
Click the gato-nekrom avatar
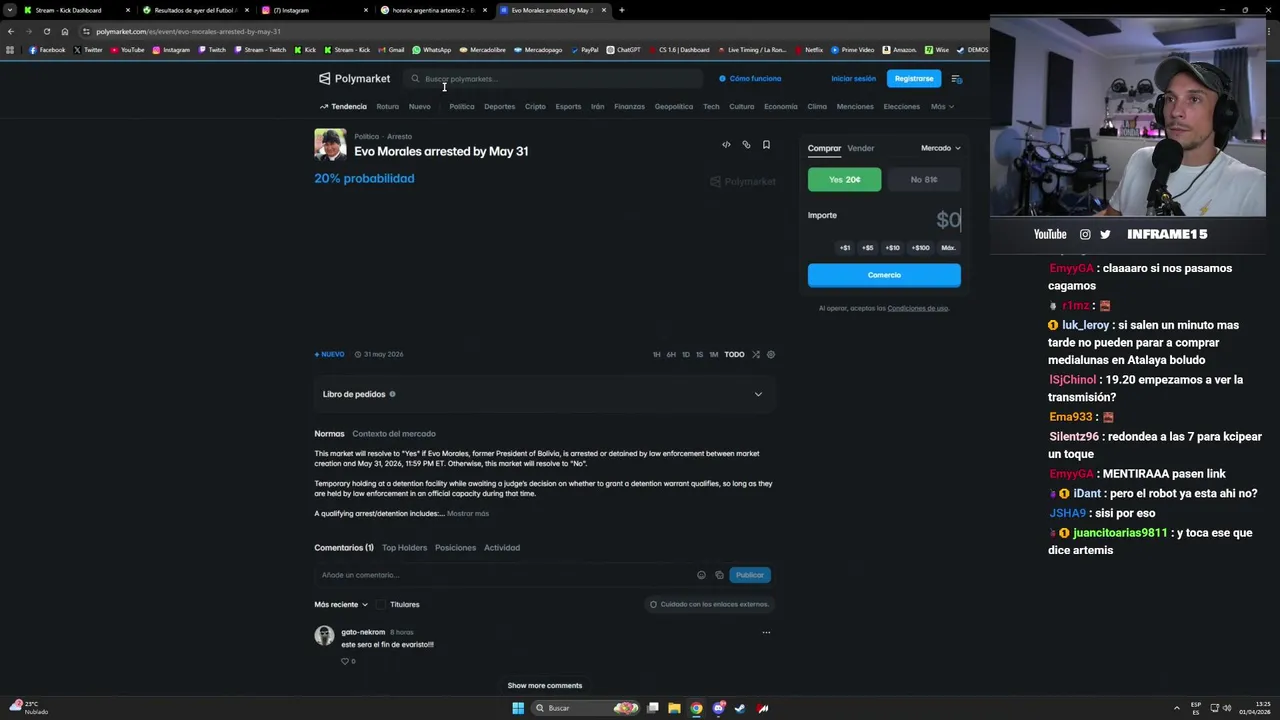pyautogui.click(x=324, y=636)
